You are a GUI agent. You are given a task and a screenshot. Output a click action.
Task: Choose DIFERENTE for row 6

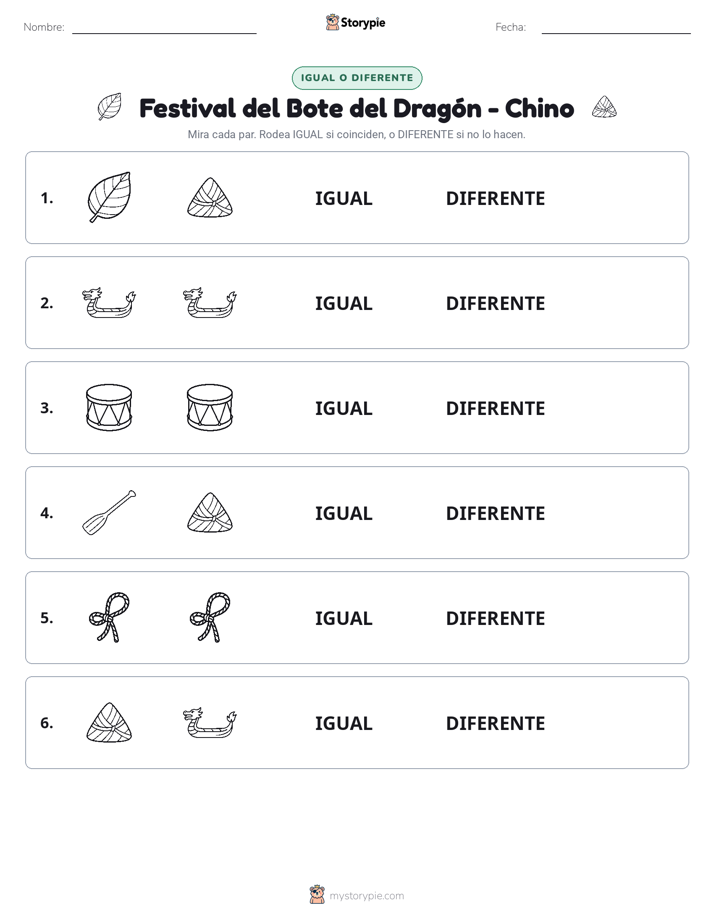click(x=495, y=723)
